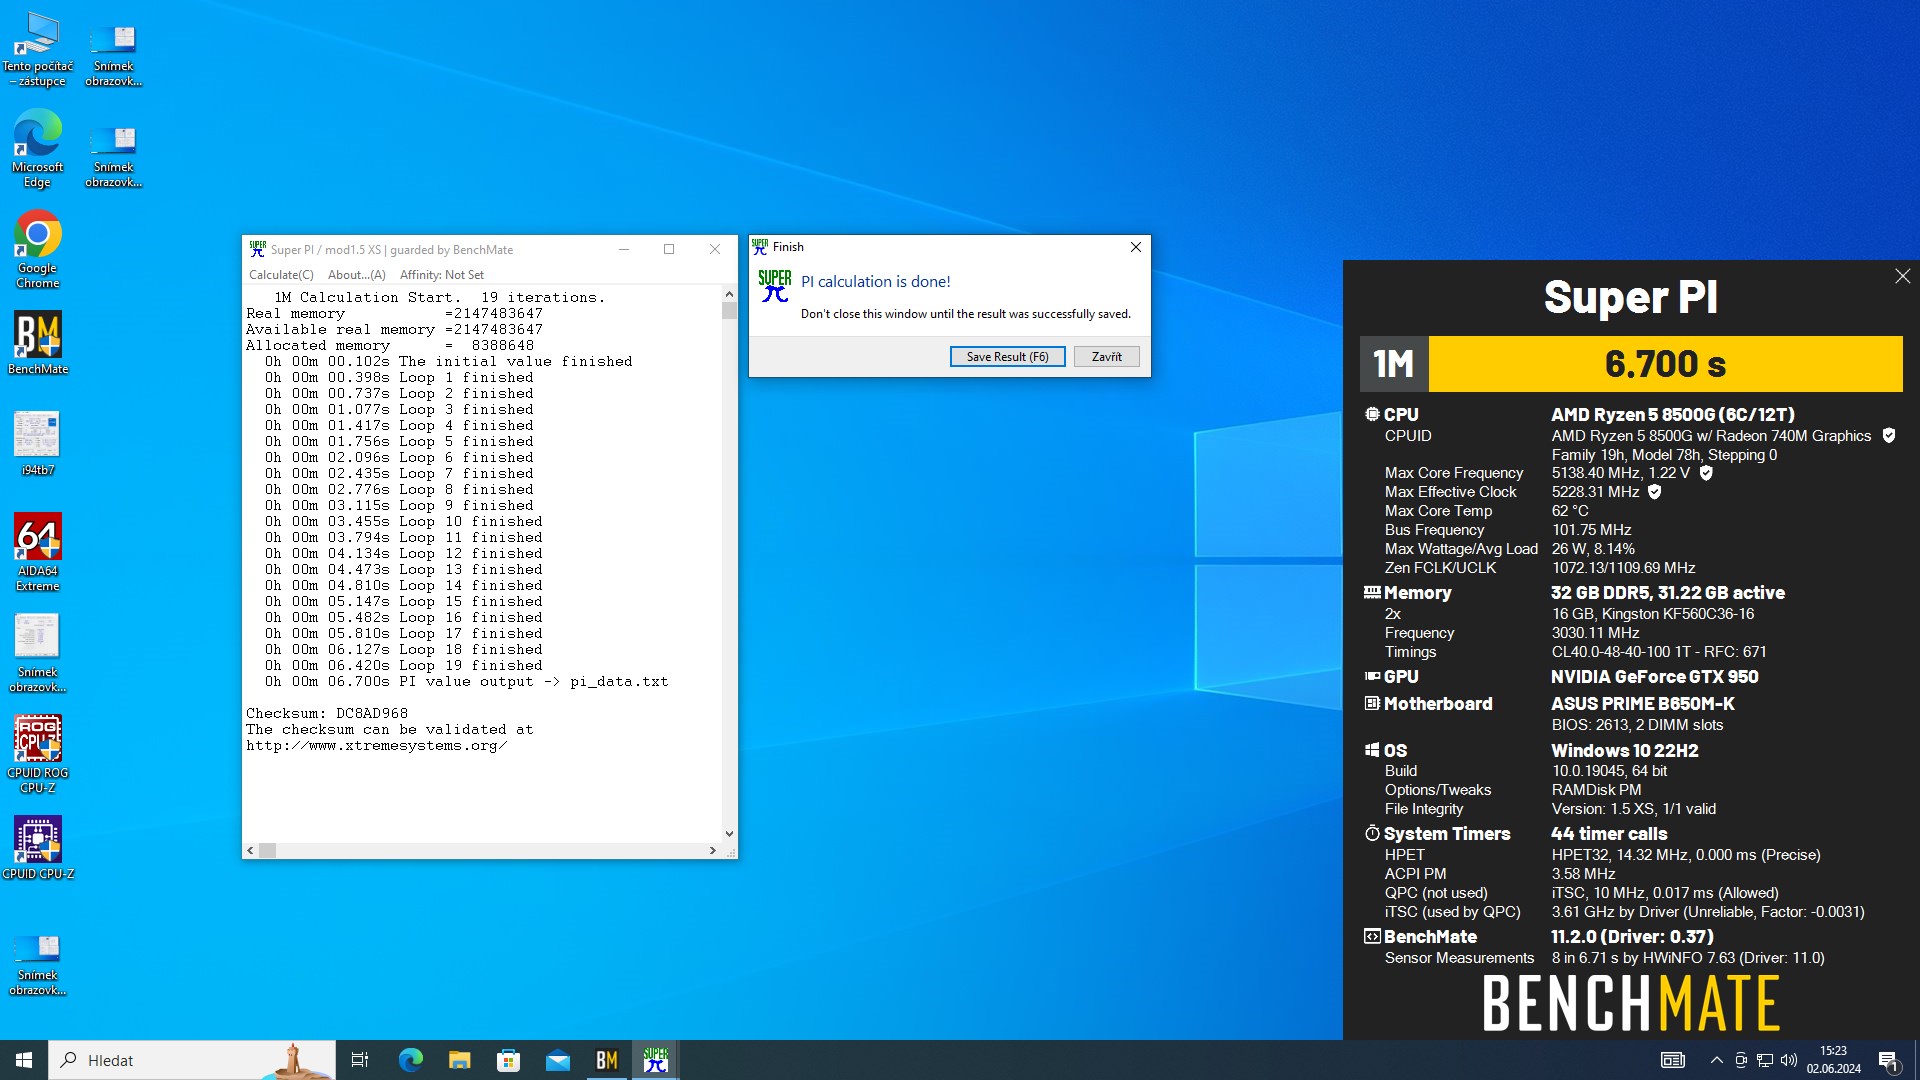Screen dimensions: 1920x1080
Task: Click Windows 10 22H2 text
Action: tap(1625, 751)
